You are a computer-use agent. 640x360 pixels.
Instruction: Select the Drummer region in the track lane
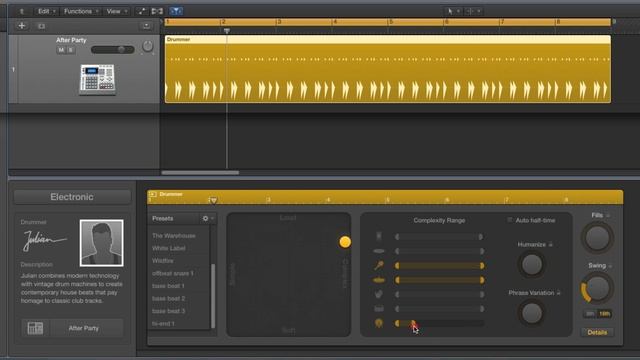coord(388,69)
